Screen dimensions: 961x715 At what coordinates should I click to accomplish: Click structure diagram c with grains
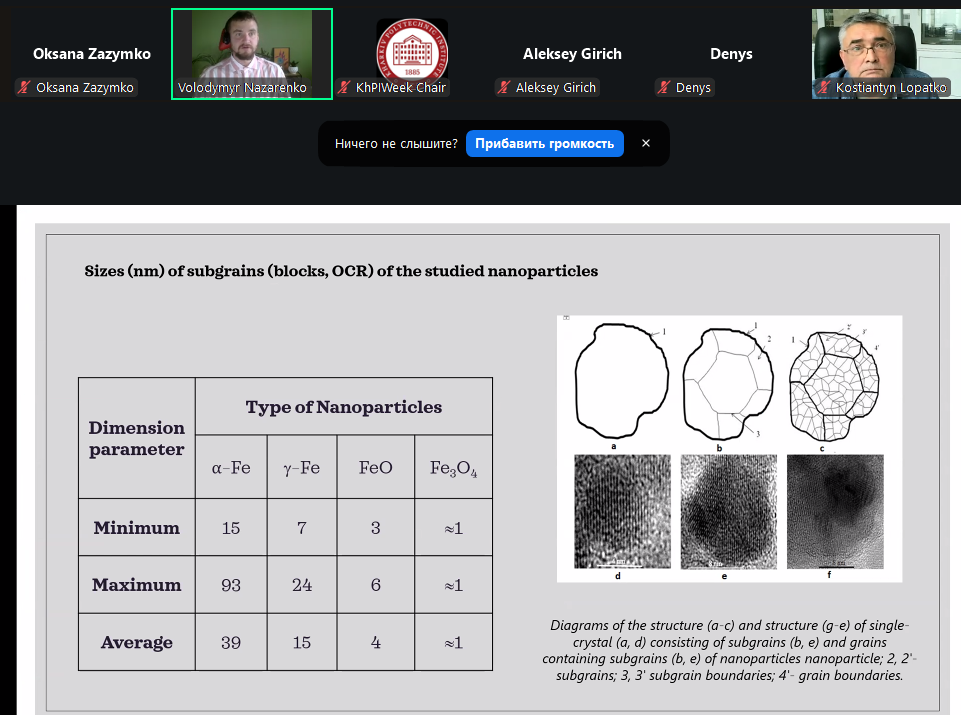(834, 386)
